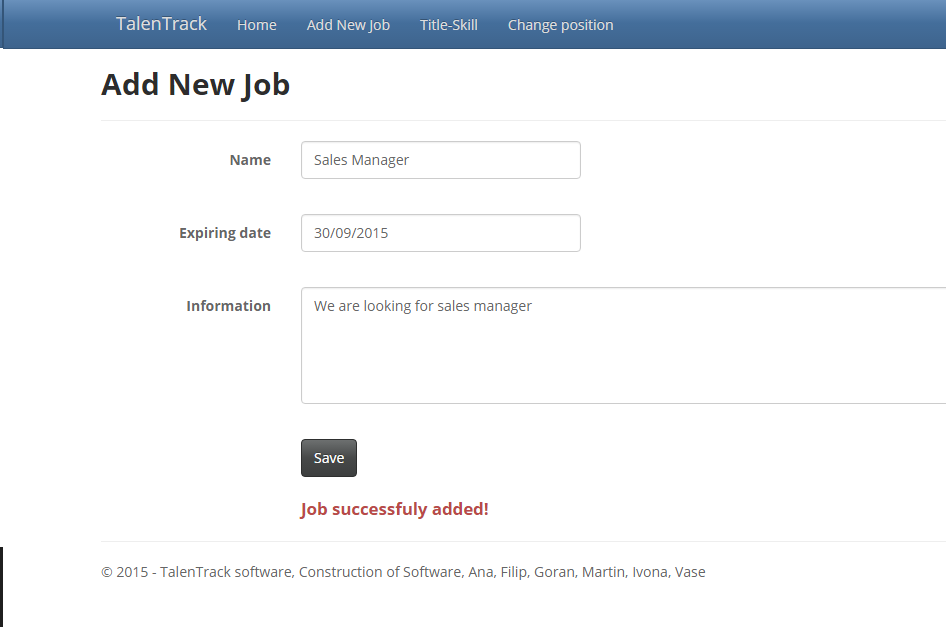Image resolution: width=946 pixels, height=633 pixels.
Task: Click the footer copyright text
Action: coord(403,572)
